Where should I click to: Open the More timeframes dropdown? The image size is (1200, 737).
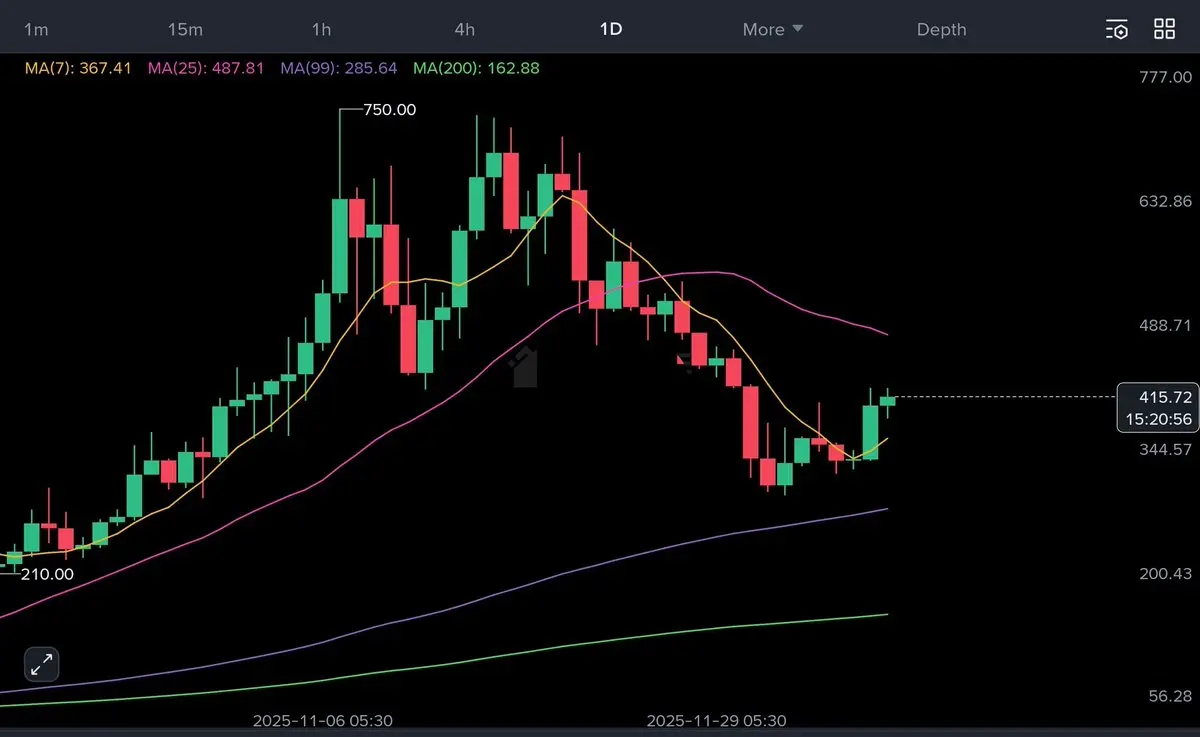[773, 29]
